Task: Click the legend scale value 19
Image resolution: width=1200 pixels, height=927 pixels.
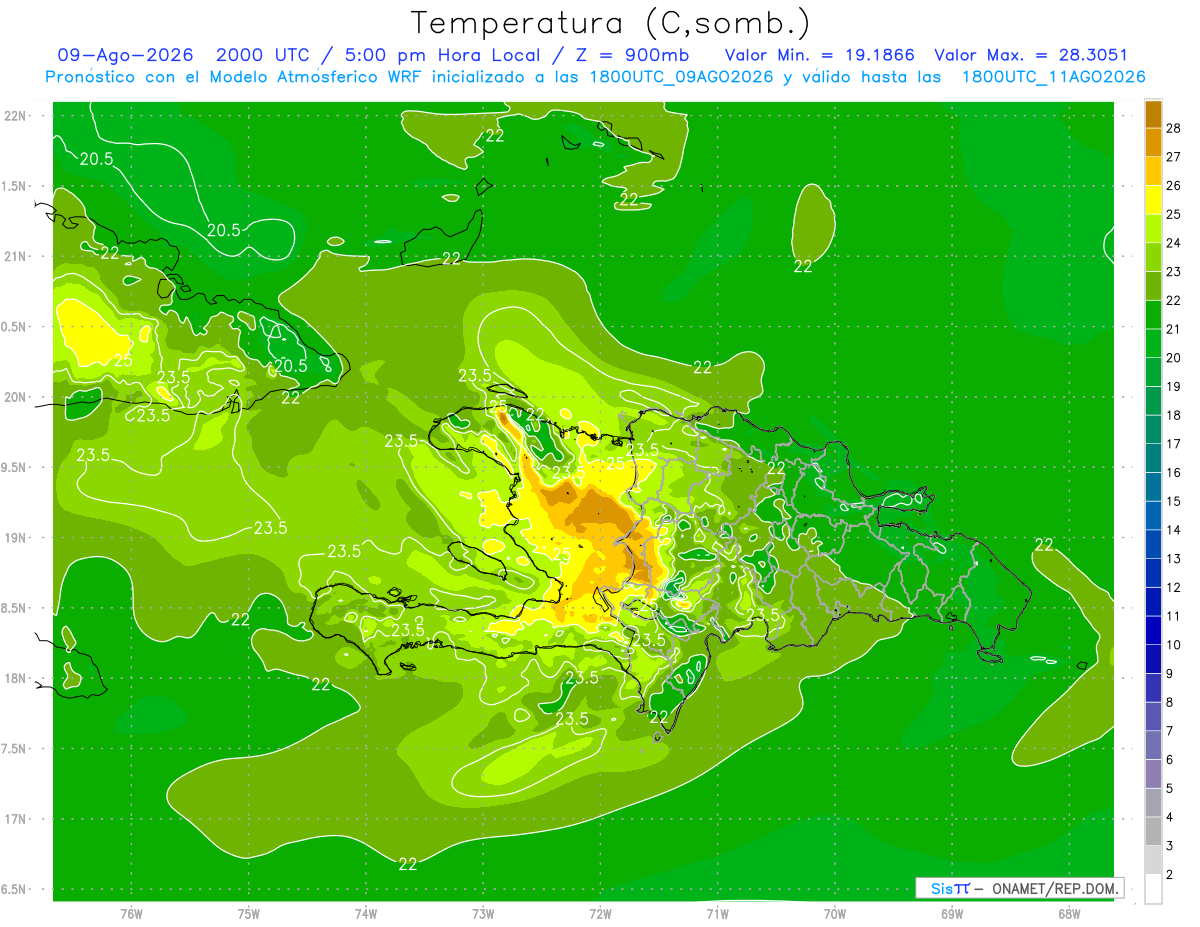Action: pyautogui.click(x=1175, y=386)
